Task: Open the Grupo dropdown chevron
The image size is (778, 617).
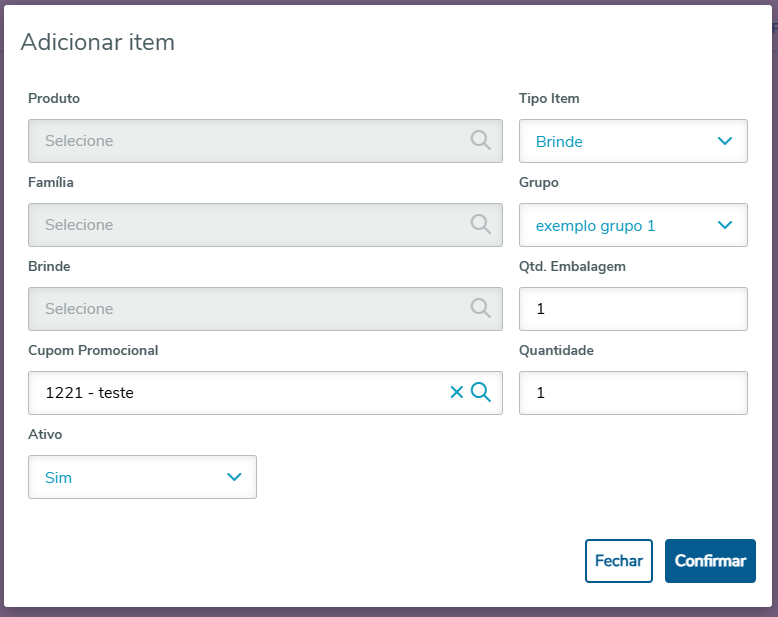Action: tap(726, 225)
